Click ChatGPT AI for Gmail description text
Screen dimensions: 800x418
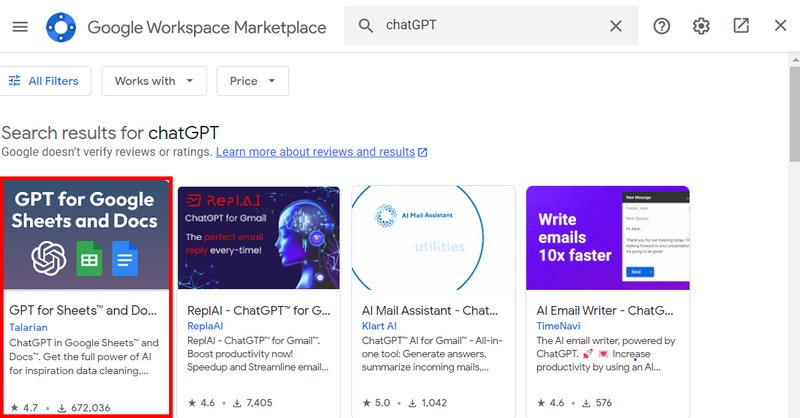(432, 354)
